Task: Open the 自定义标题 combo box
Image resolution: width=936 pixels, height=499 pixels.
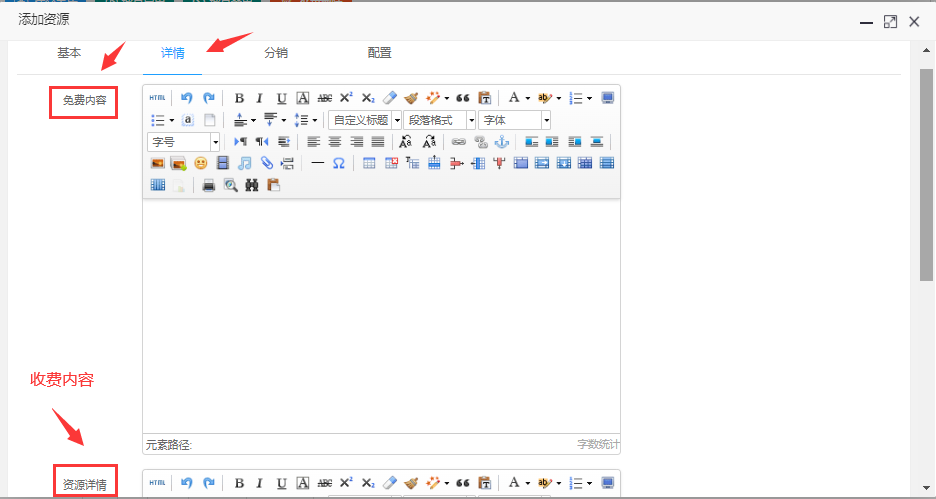Action: (x=365, y=120)
